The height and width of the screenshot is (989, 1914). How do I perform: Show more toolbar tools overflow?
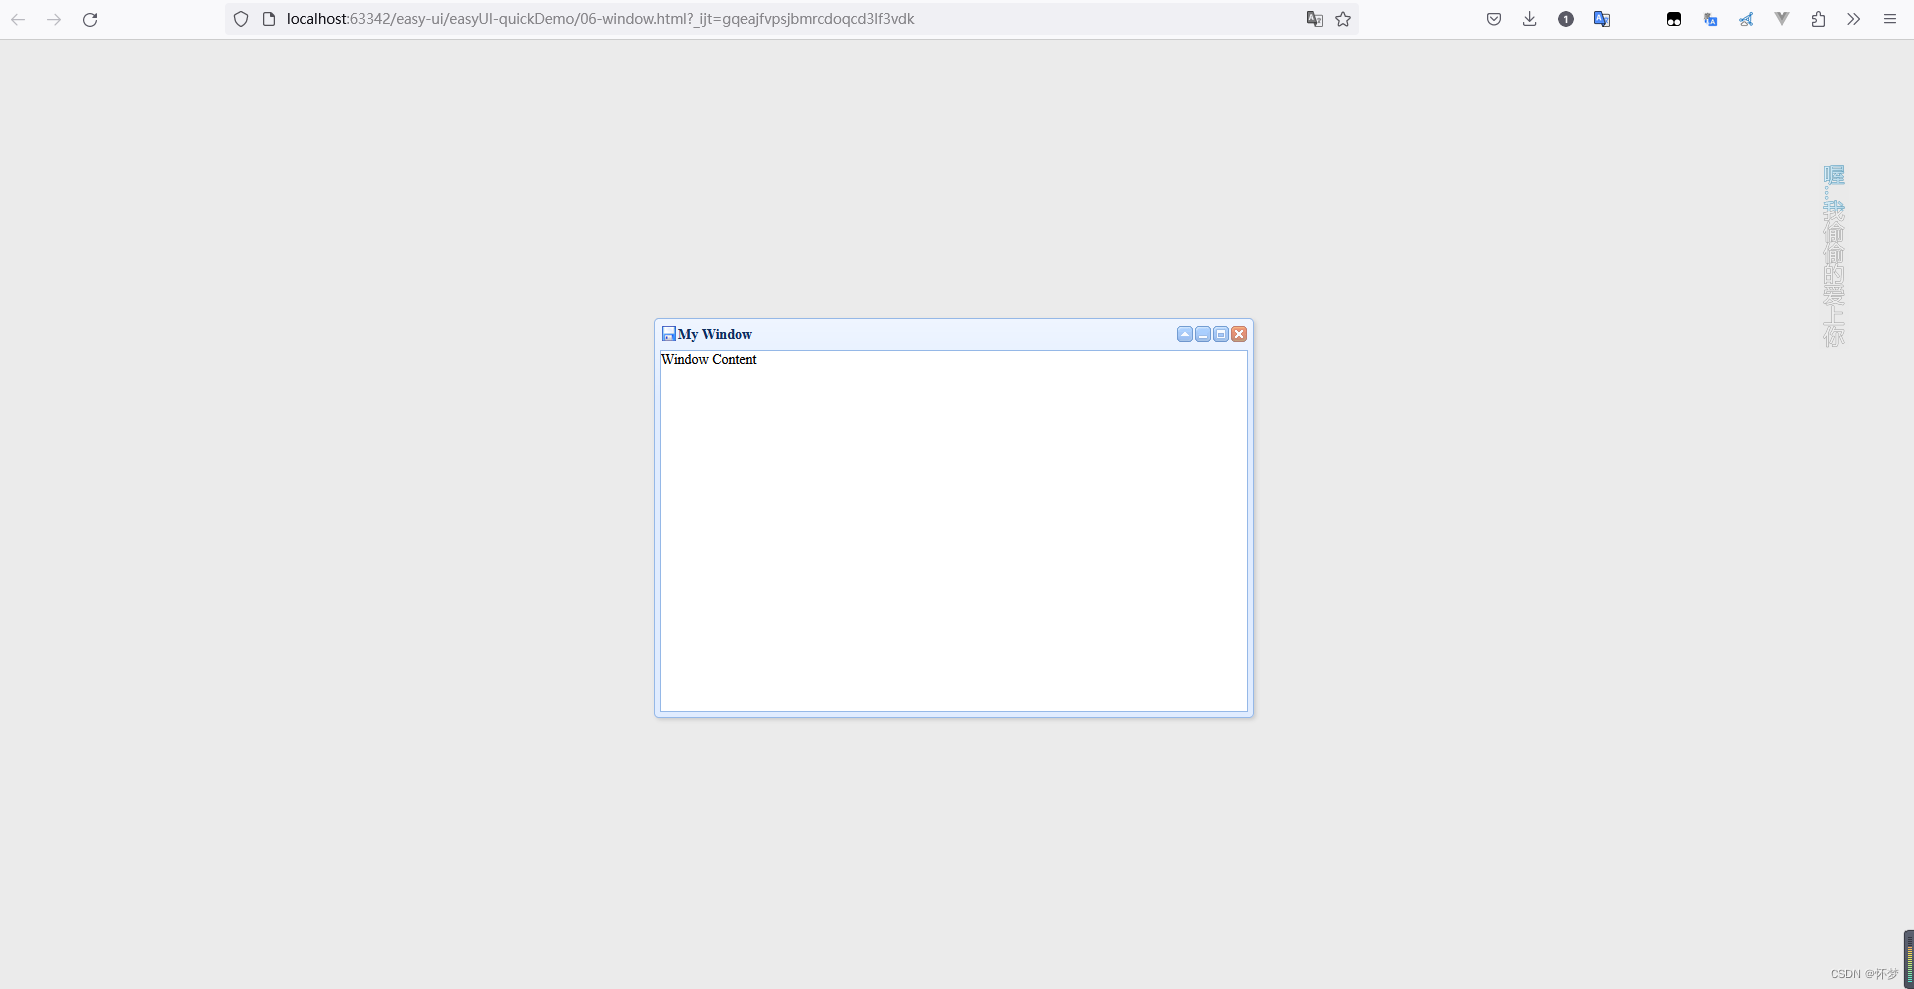click(1854, 19)
